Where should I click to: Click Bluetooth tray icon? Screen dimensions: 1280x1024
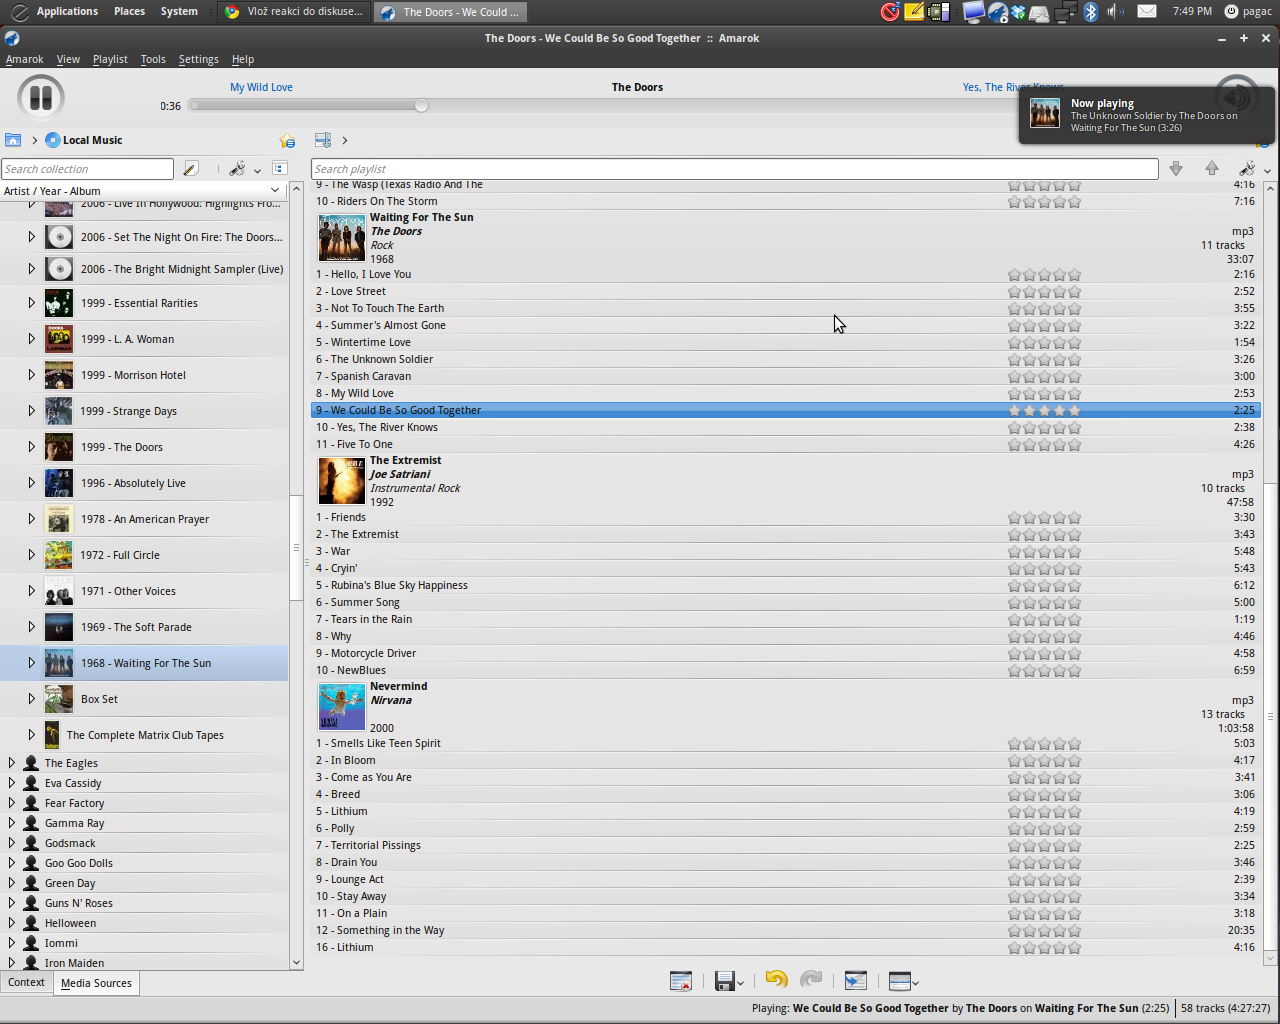point(1091,11)
